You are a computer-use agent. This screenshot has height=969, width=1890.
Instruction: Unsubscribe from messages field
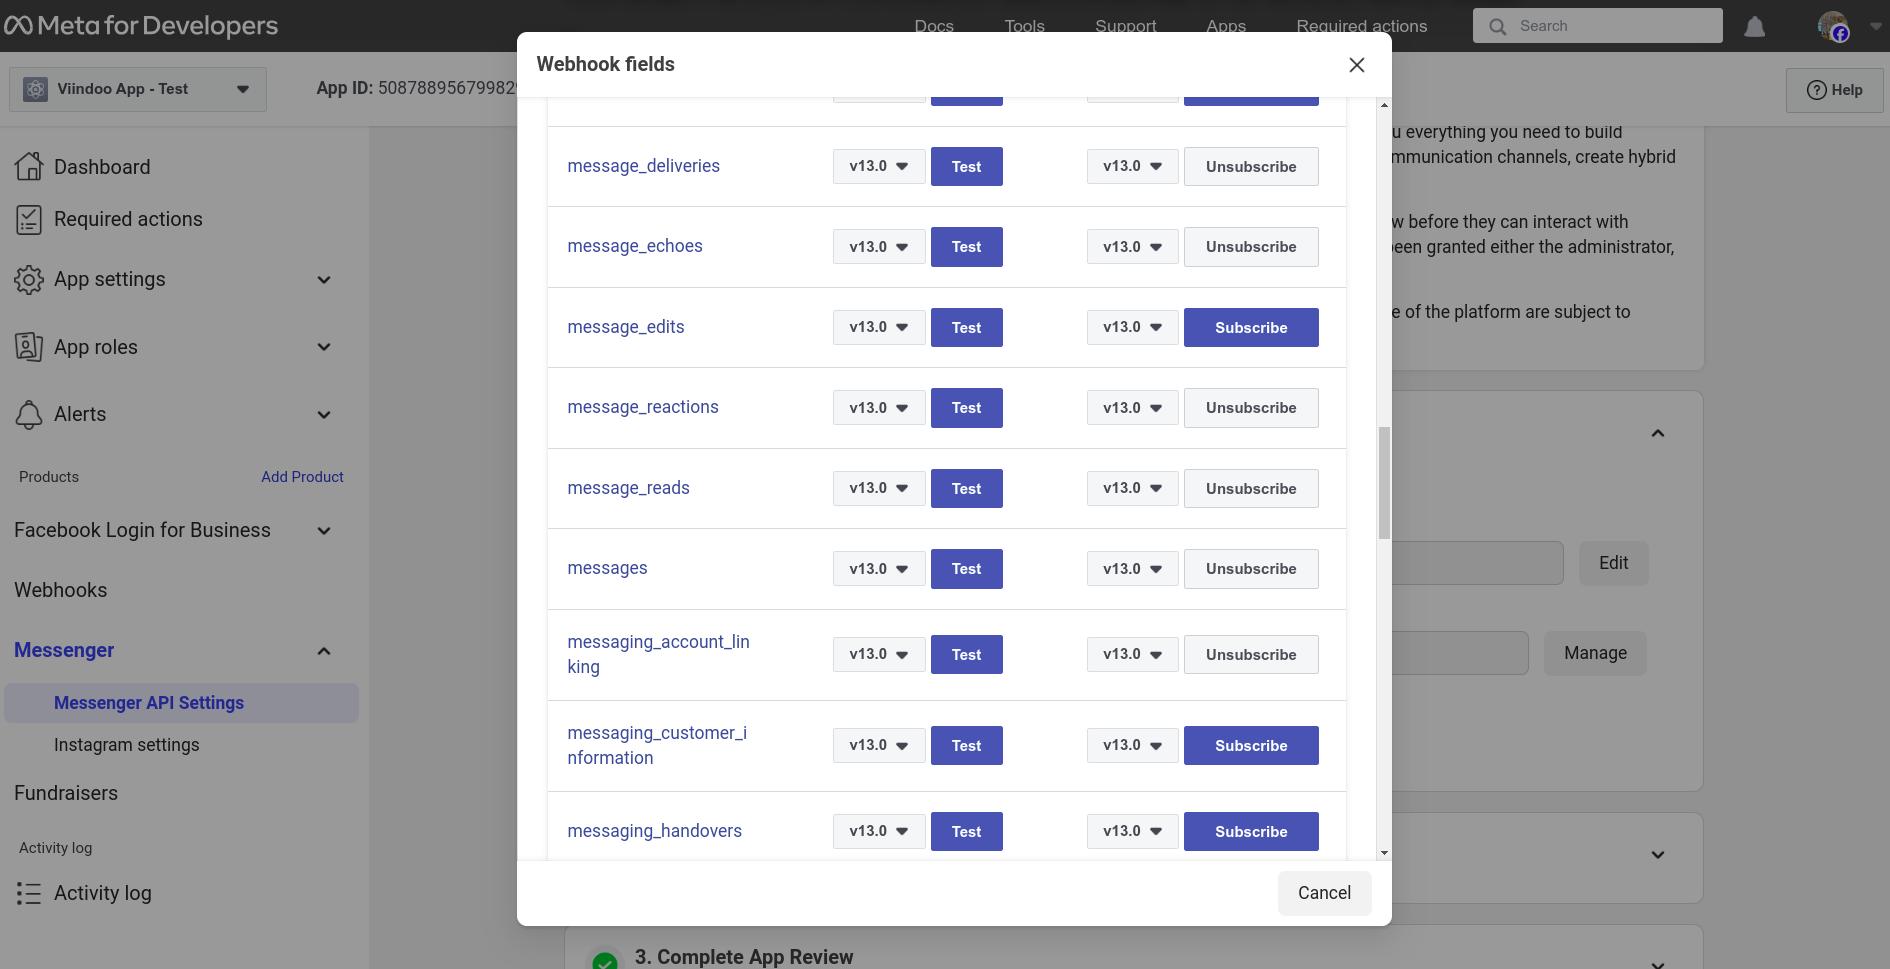pos(1251,569)
